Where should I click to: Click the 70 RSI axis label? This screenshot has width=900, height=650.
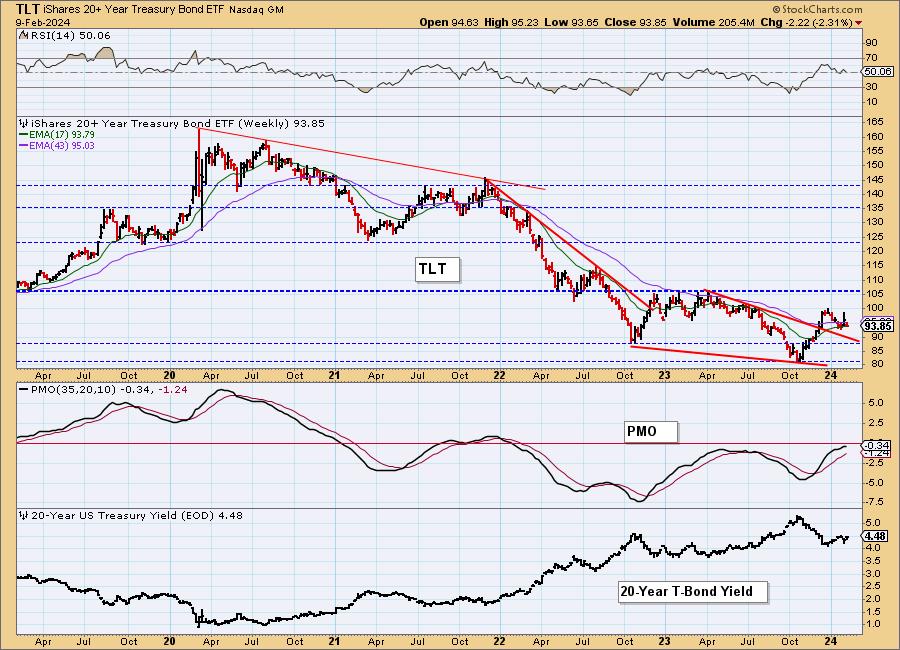point(871,57)
